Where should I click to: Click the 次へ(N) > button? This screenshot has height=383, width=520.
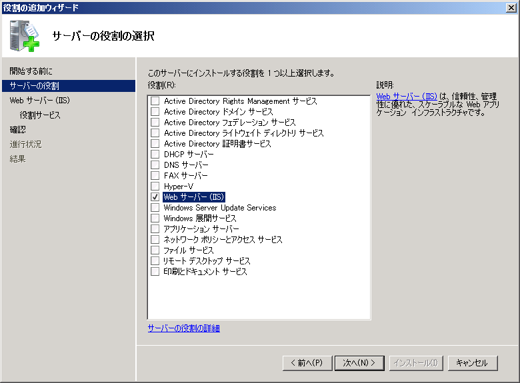coord(359,363)
